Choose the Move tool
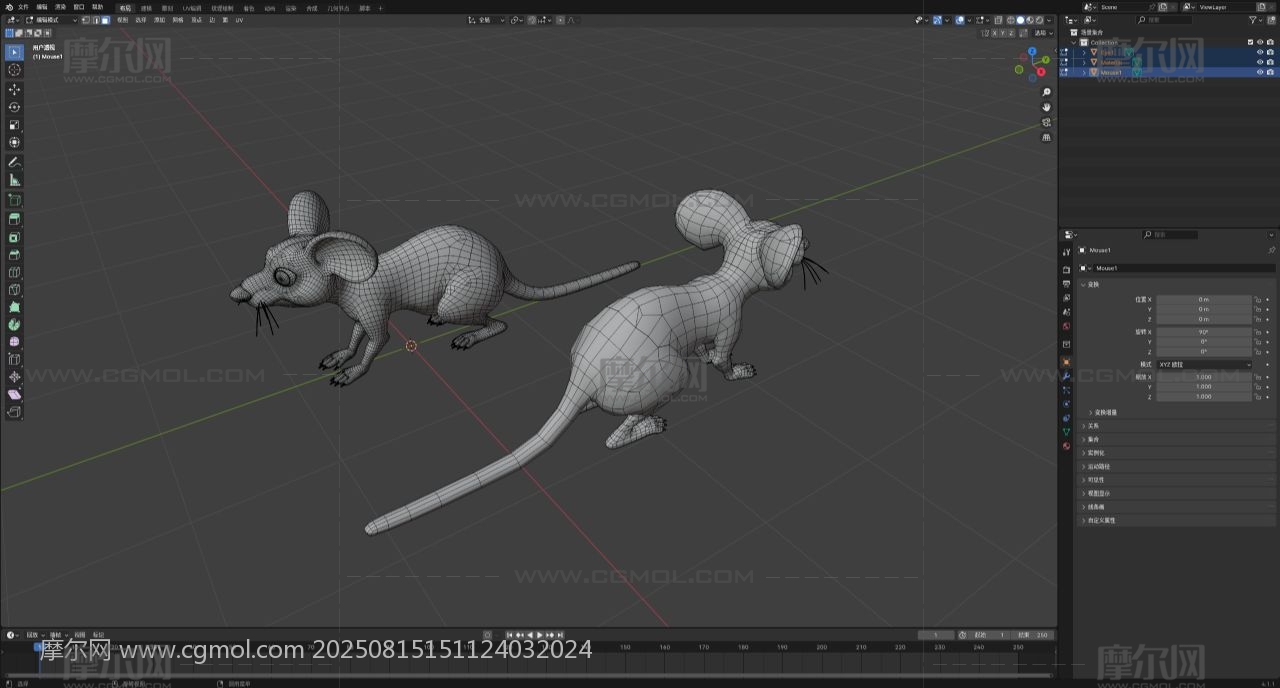1280x688 pixels. pyautogui.click(x=14, y=89)
